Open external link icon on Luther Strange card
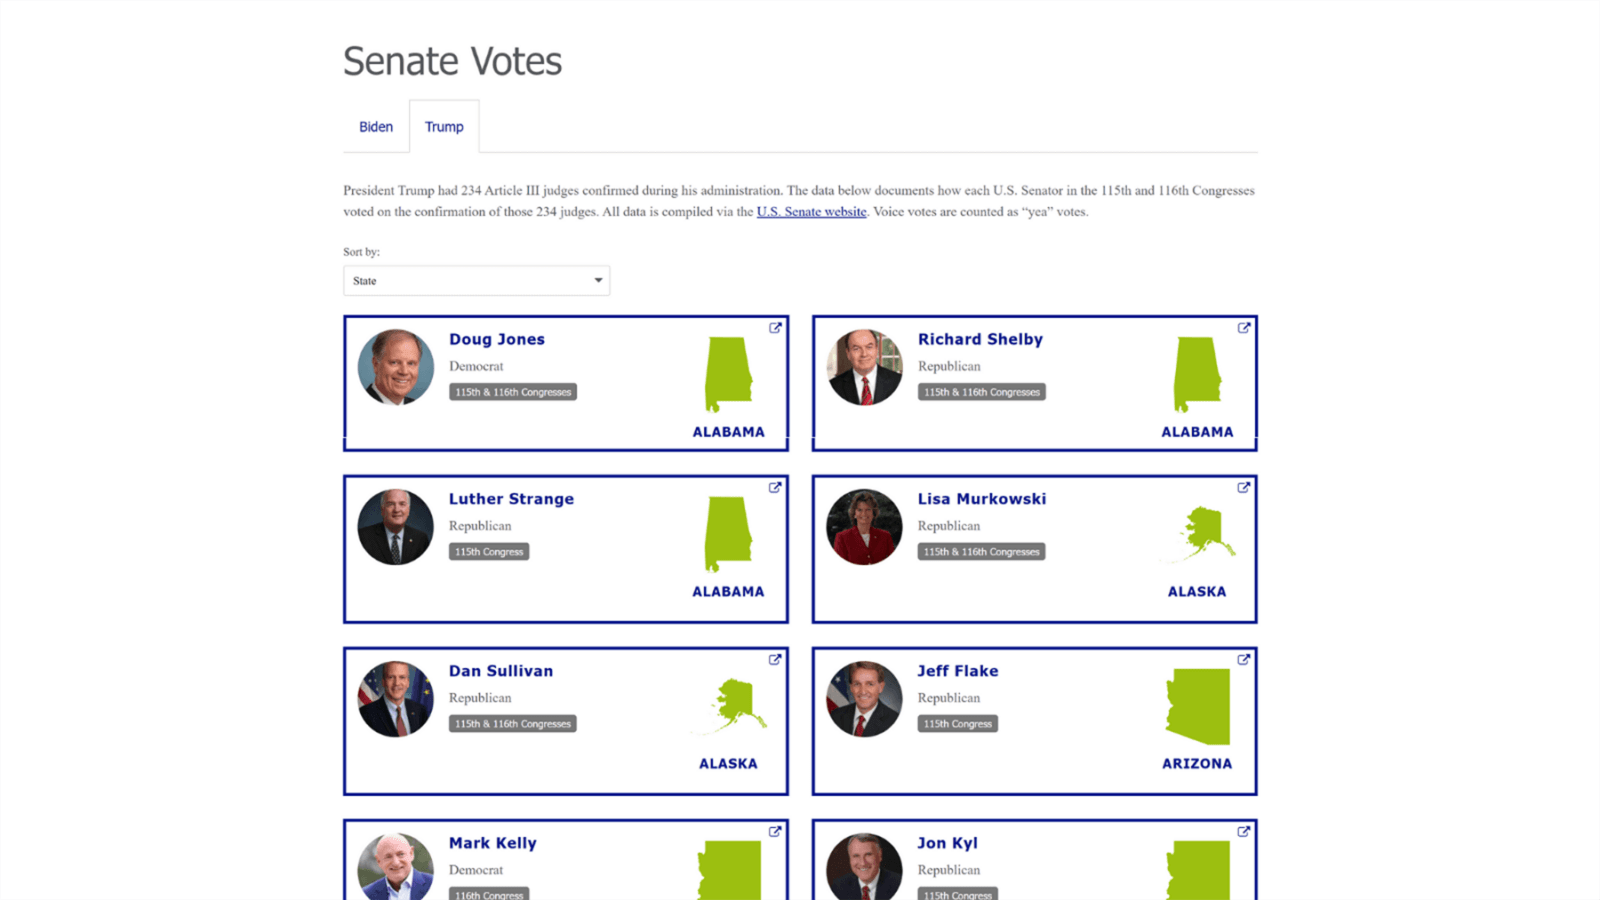Image resolution: width=1600 pixels, height=900 pixels. [775, 488]
